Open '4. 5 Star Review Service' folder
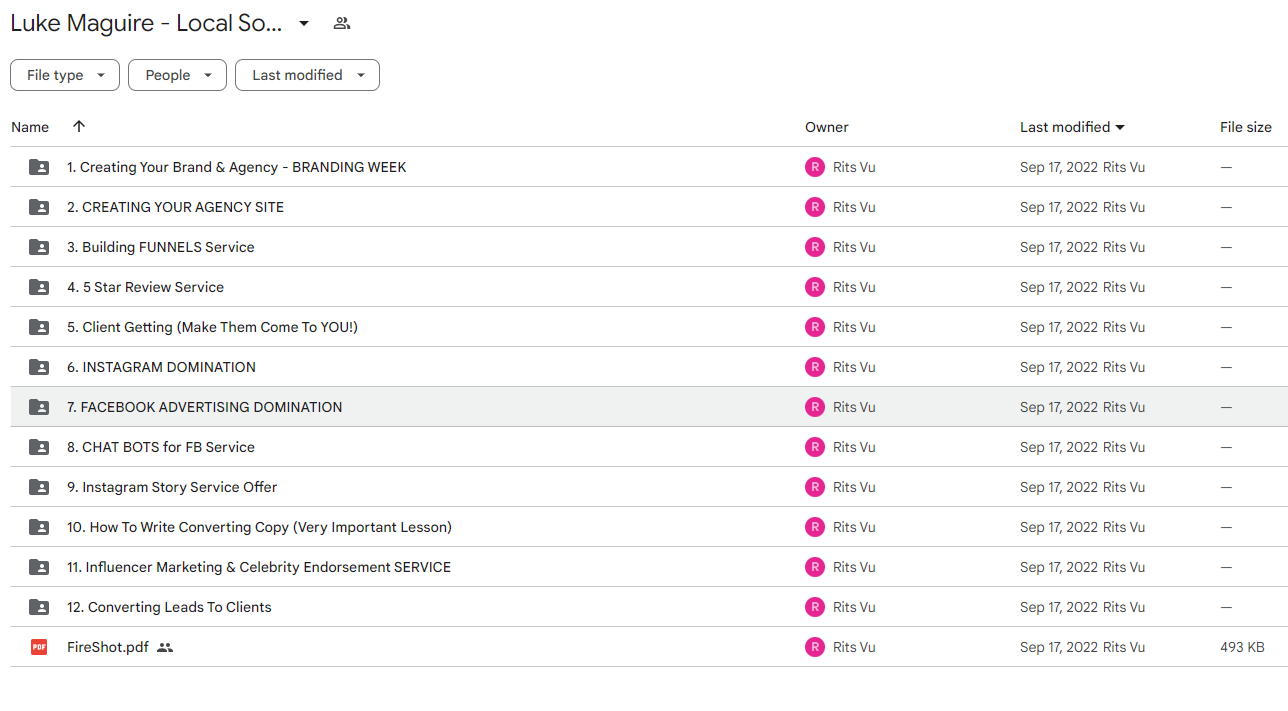Image resolution: width=1288 pixels, height=711 pixels. point(145,287)
